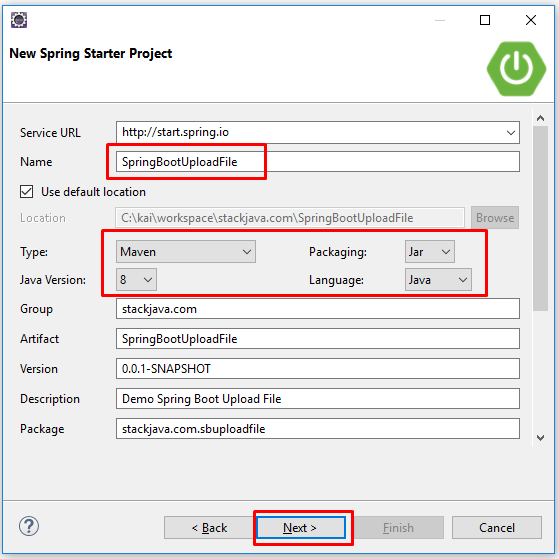Close the dialog with the X button
The height and width of the screenshot is (559, 559).
coord(531,20)
